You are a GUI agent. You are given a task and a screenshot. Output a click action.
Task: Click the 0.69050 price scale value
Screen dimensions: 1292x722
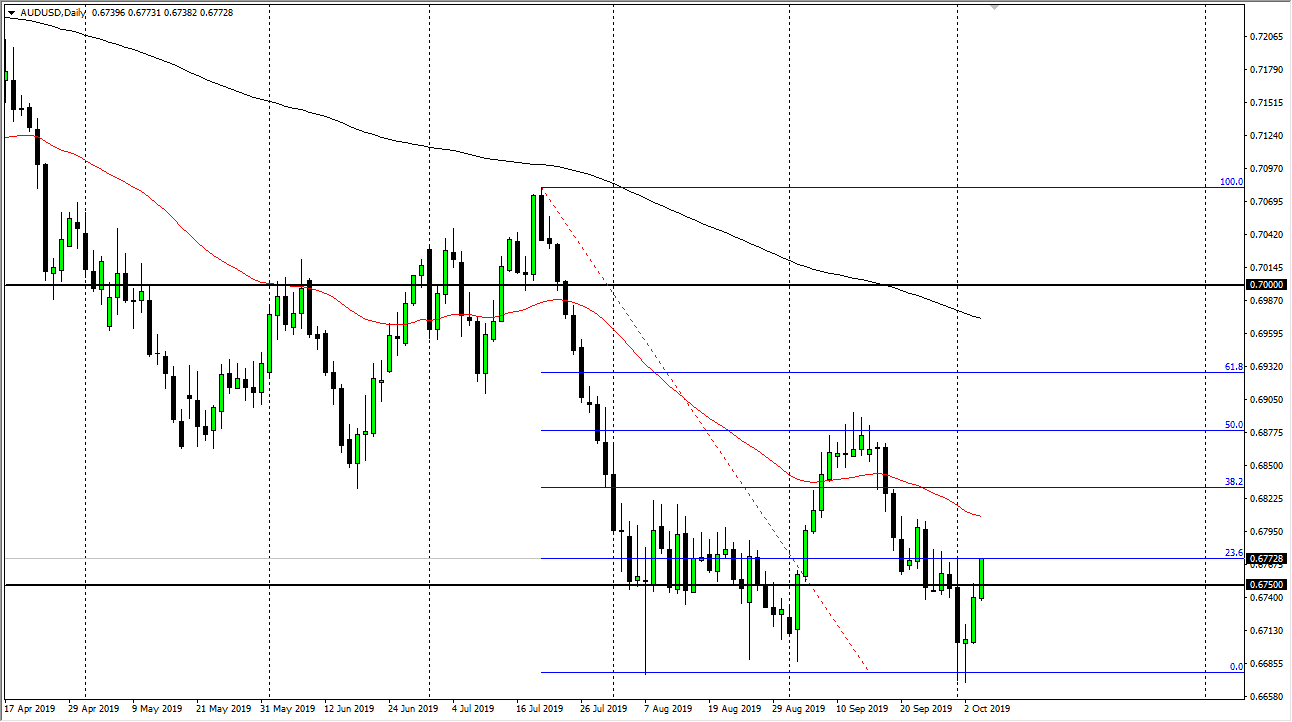(x=1266, y=400)
